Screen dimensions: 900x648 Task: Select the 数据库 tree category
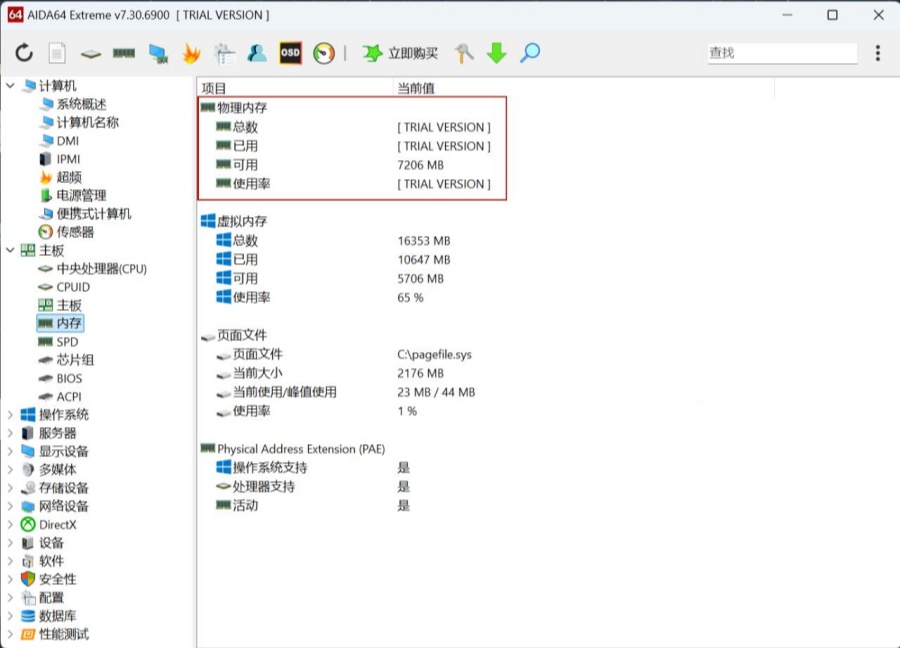coord(57,616)
